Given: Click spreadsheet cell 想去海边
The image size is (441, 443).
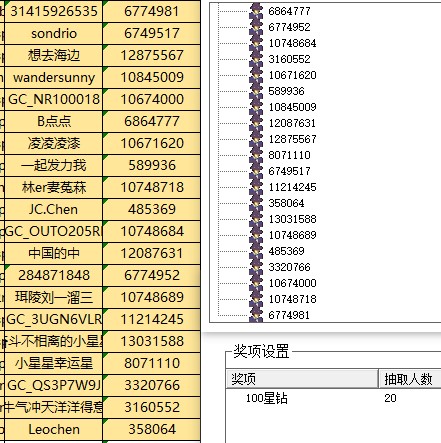Looking at the screenshot, I should (54, 55).
